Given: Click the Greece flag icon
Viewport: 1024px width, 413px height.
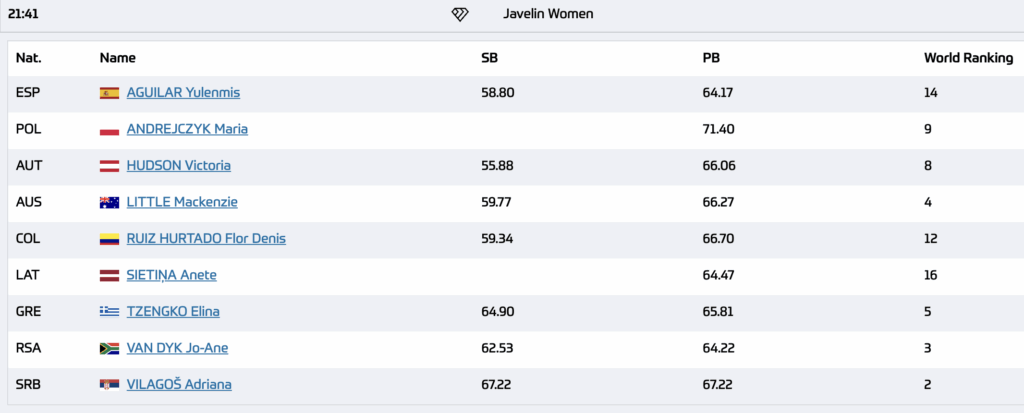Looking at the screenshot, I should 109,312.
